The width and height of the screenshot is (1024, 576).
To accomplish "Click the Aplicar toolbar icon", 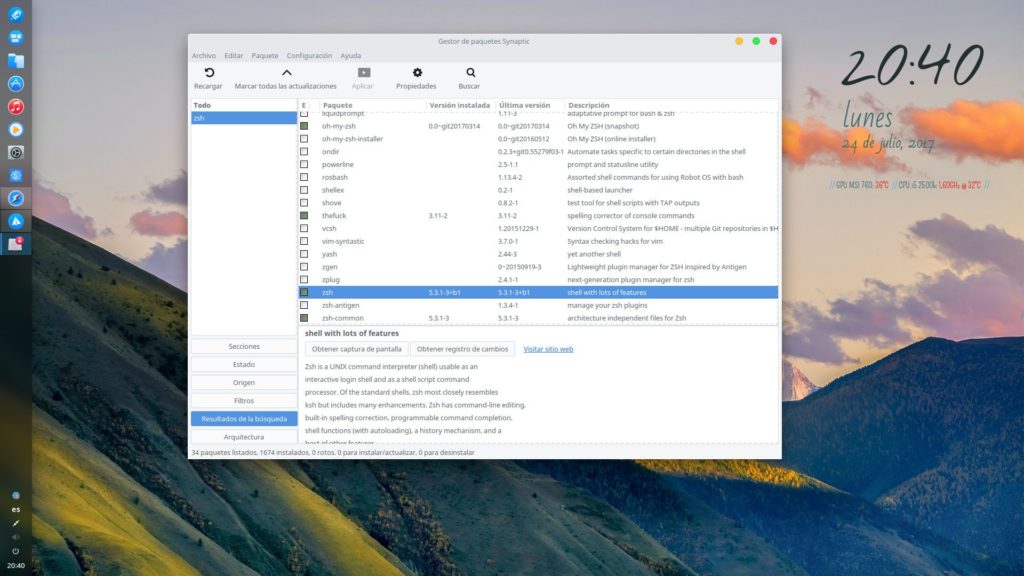I will (x=363, y=73).
